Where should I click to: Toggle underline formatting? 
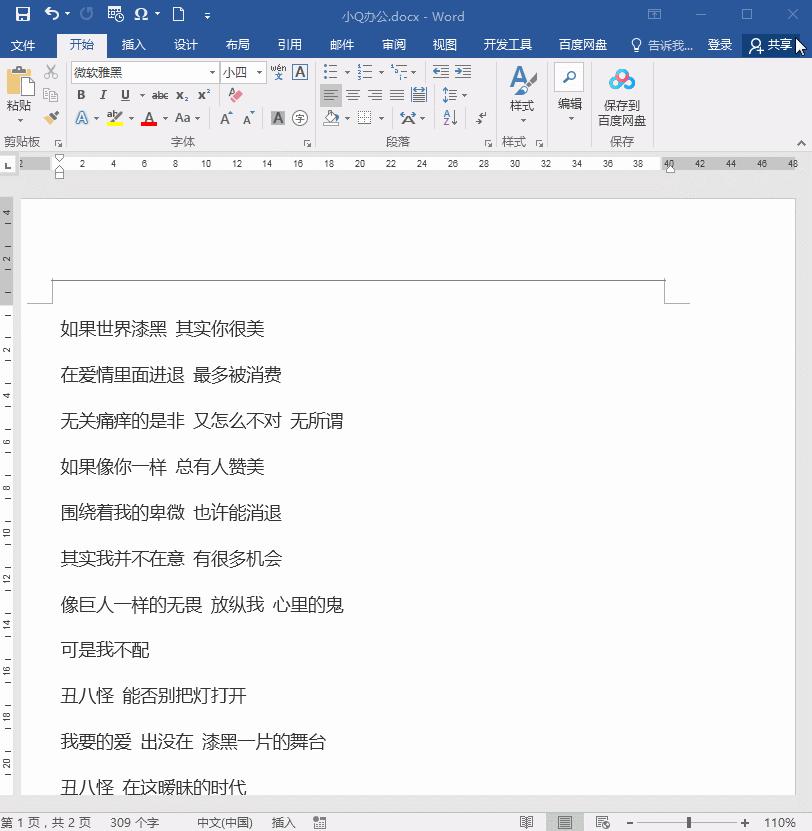click(125, 95)
